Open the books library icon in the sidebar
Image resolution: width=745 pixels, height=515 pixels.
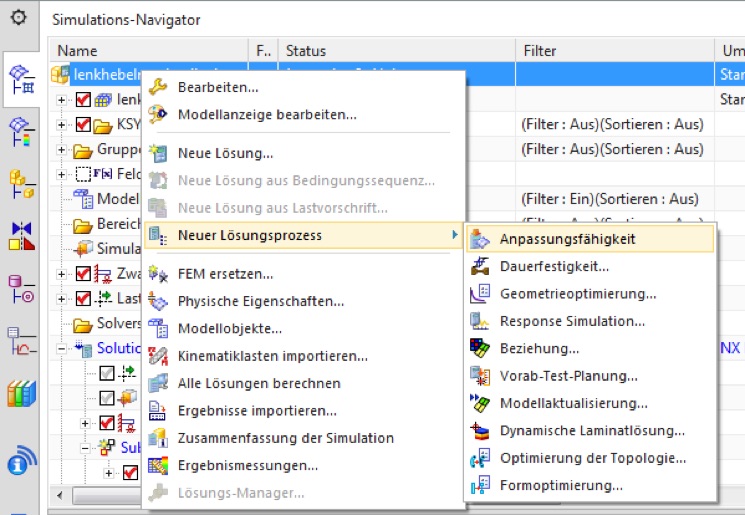click(x=21, y=393)
